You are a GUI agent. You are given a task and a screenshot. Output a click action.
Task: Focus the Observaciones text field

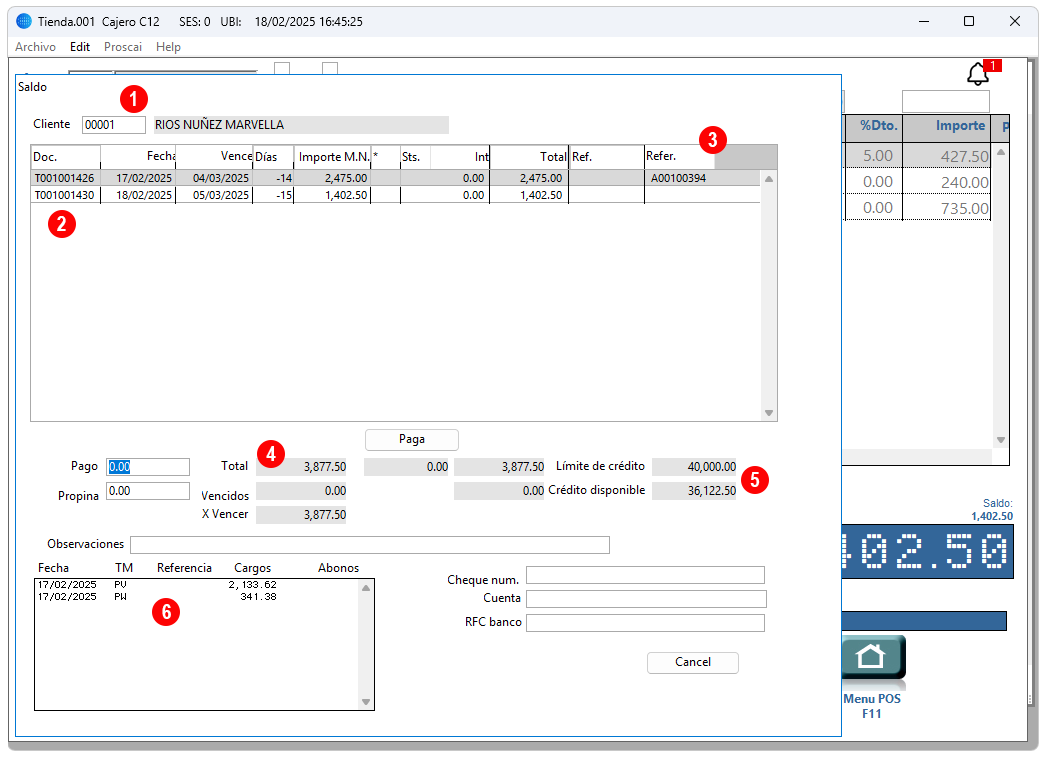pos(370,545)
